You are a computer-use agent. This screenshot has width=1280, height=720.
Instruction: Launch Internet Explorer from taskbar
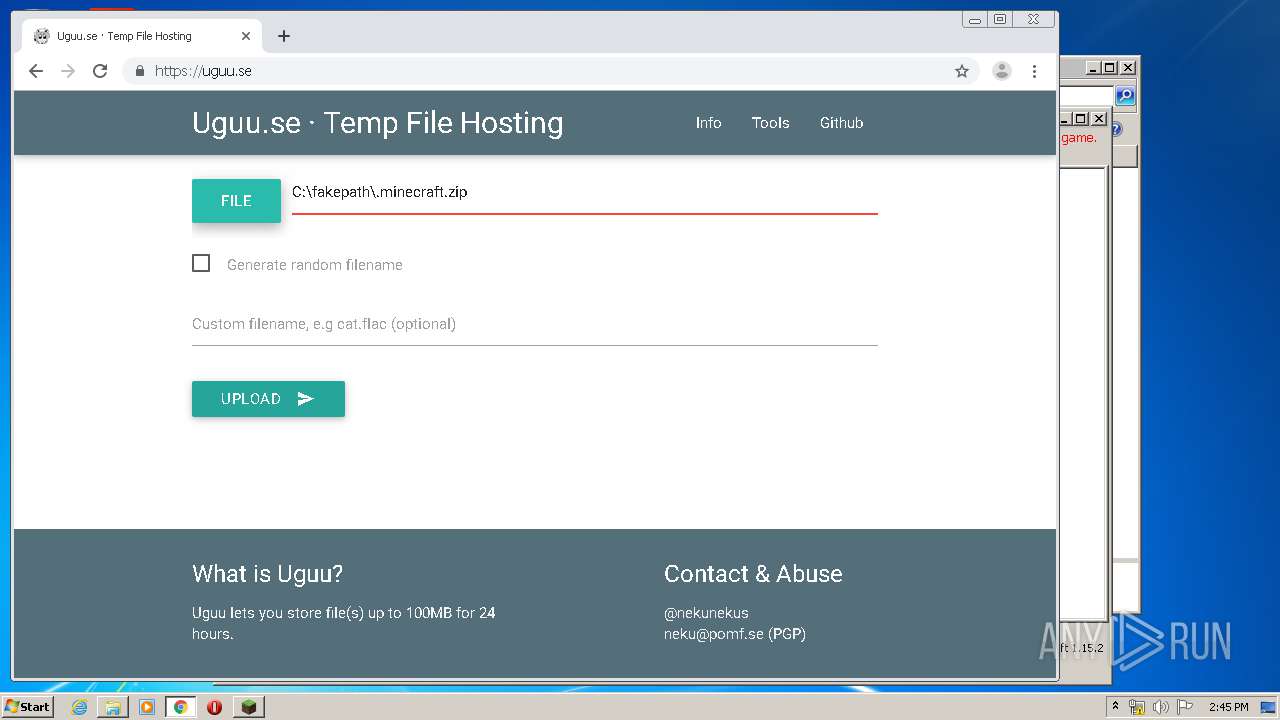coord(79,707)
